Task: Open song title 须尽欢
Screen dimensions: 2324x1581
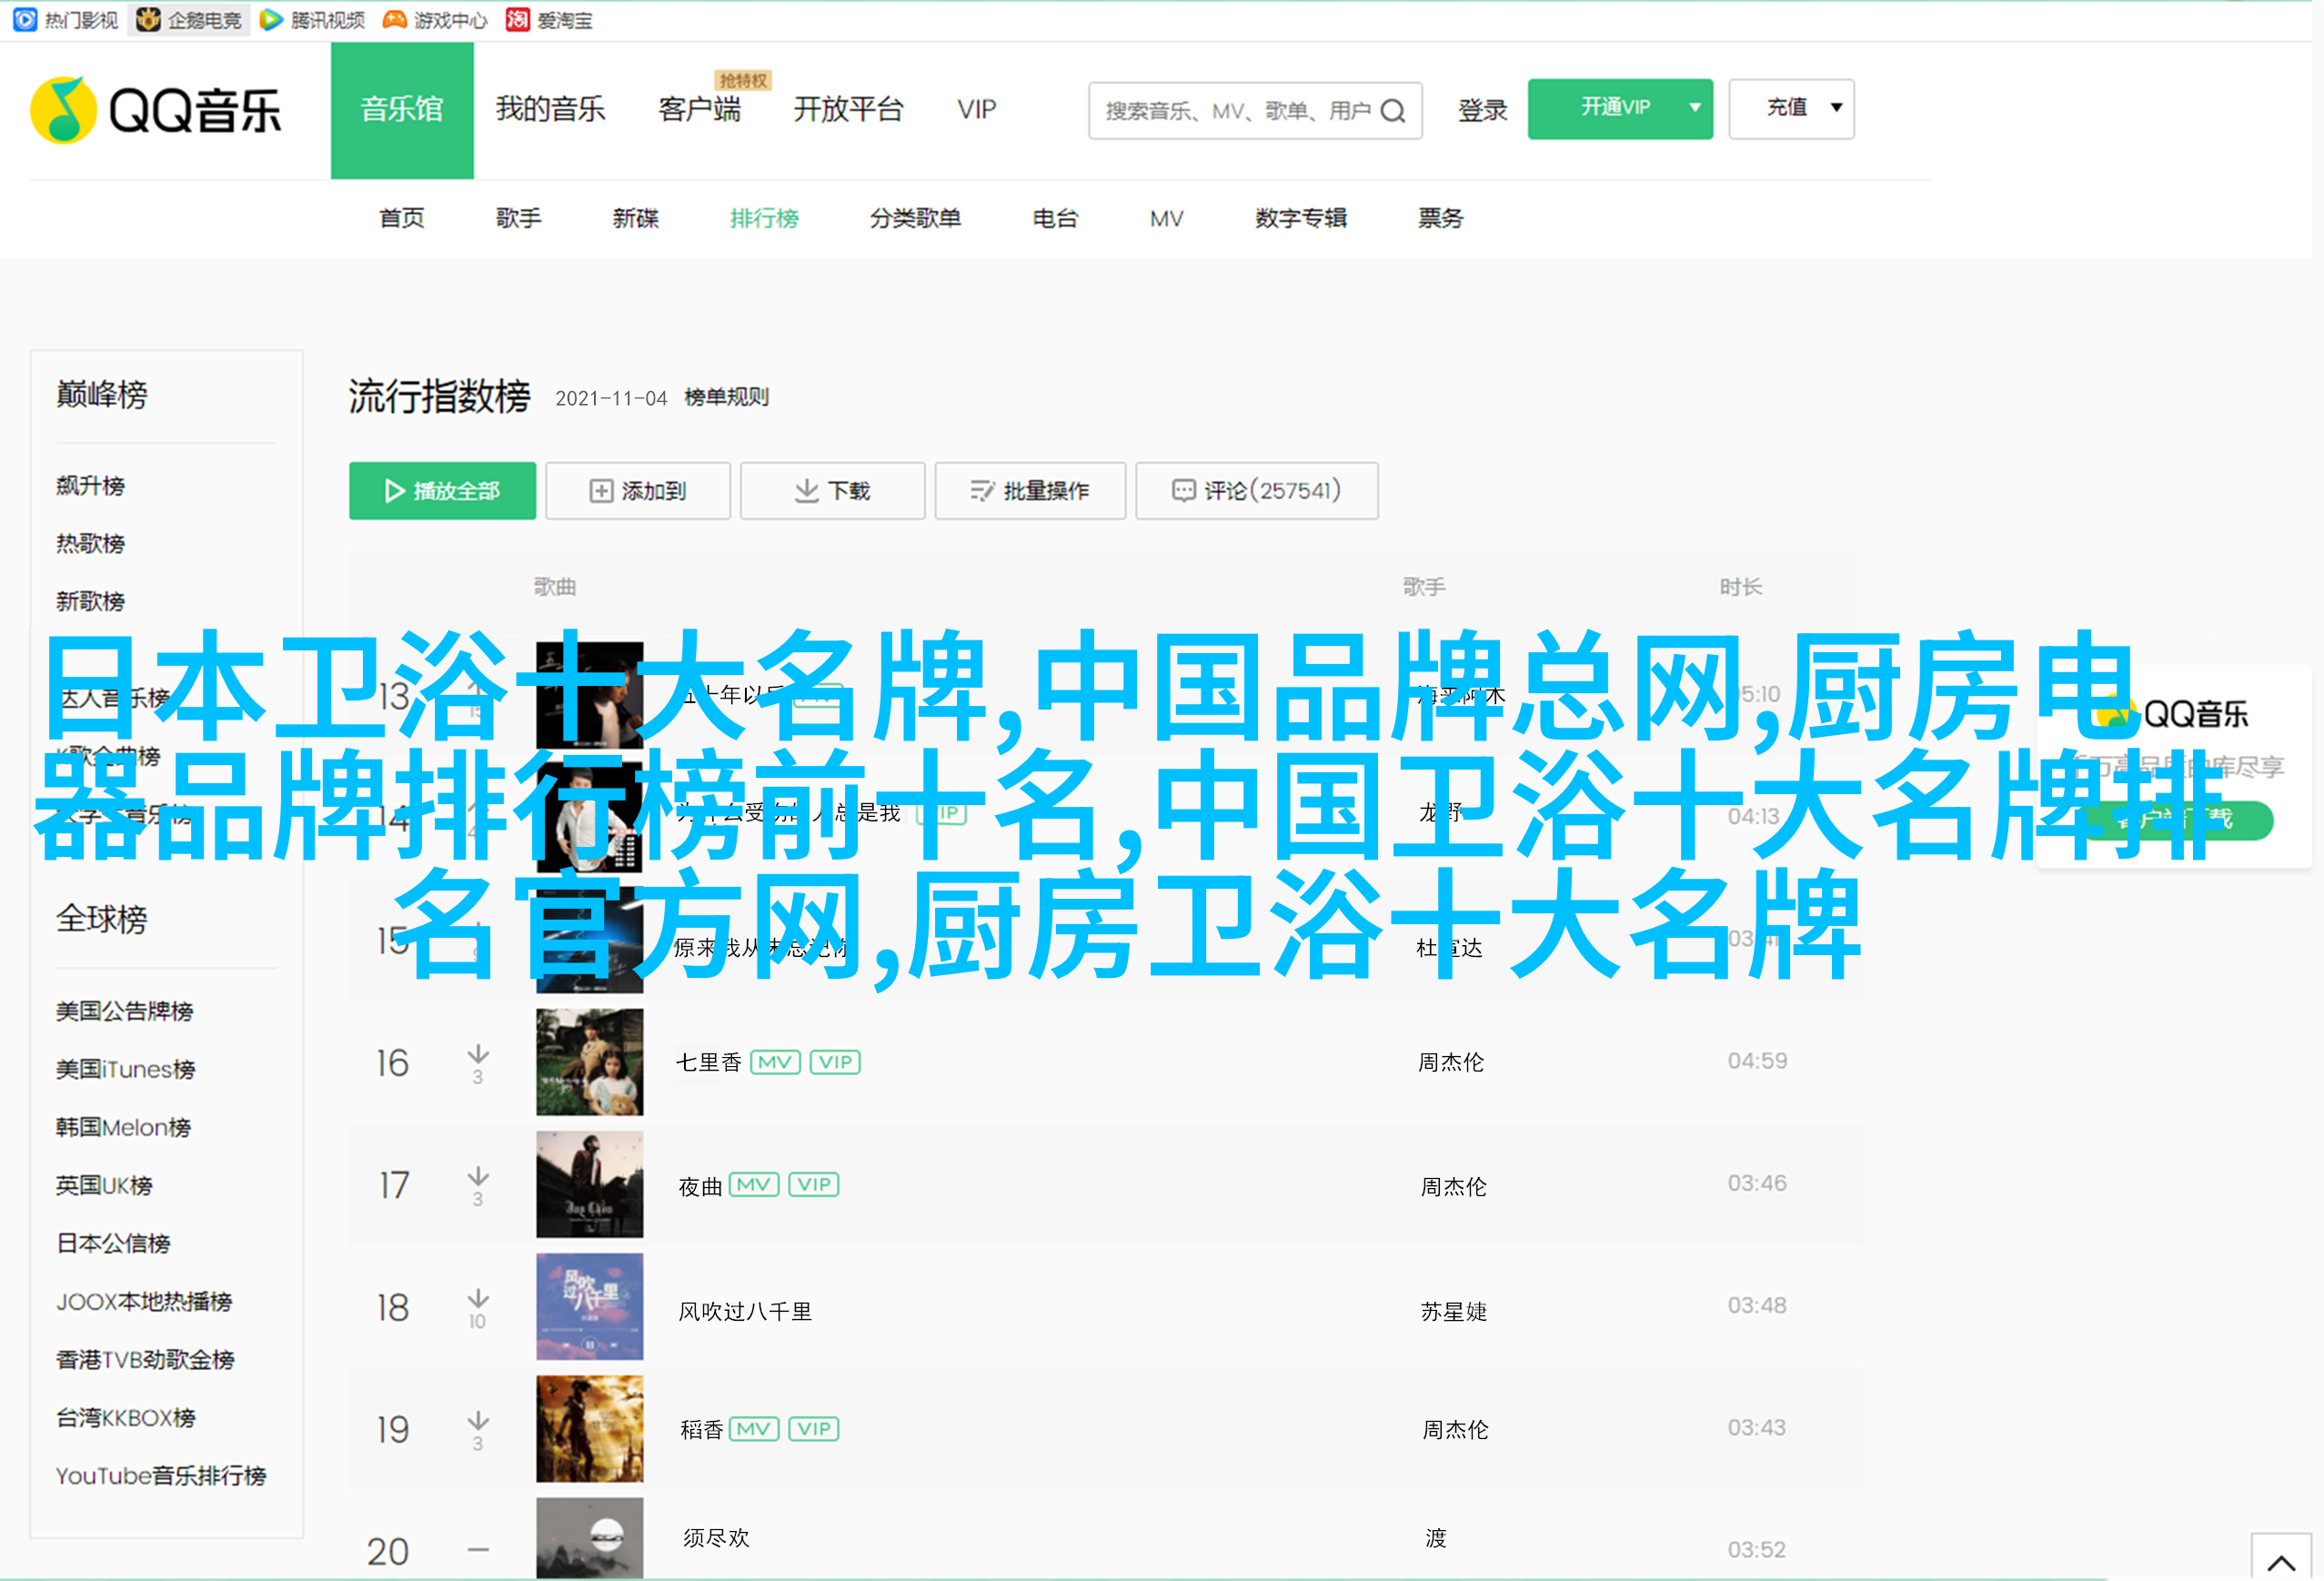Action: 717,1539
